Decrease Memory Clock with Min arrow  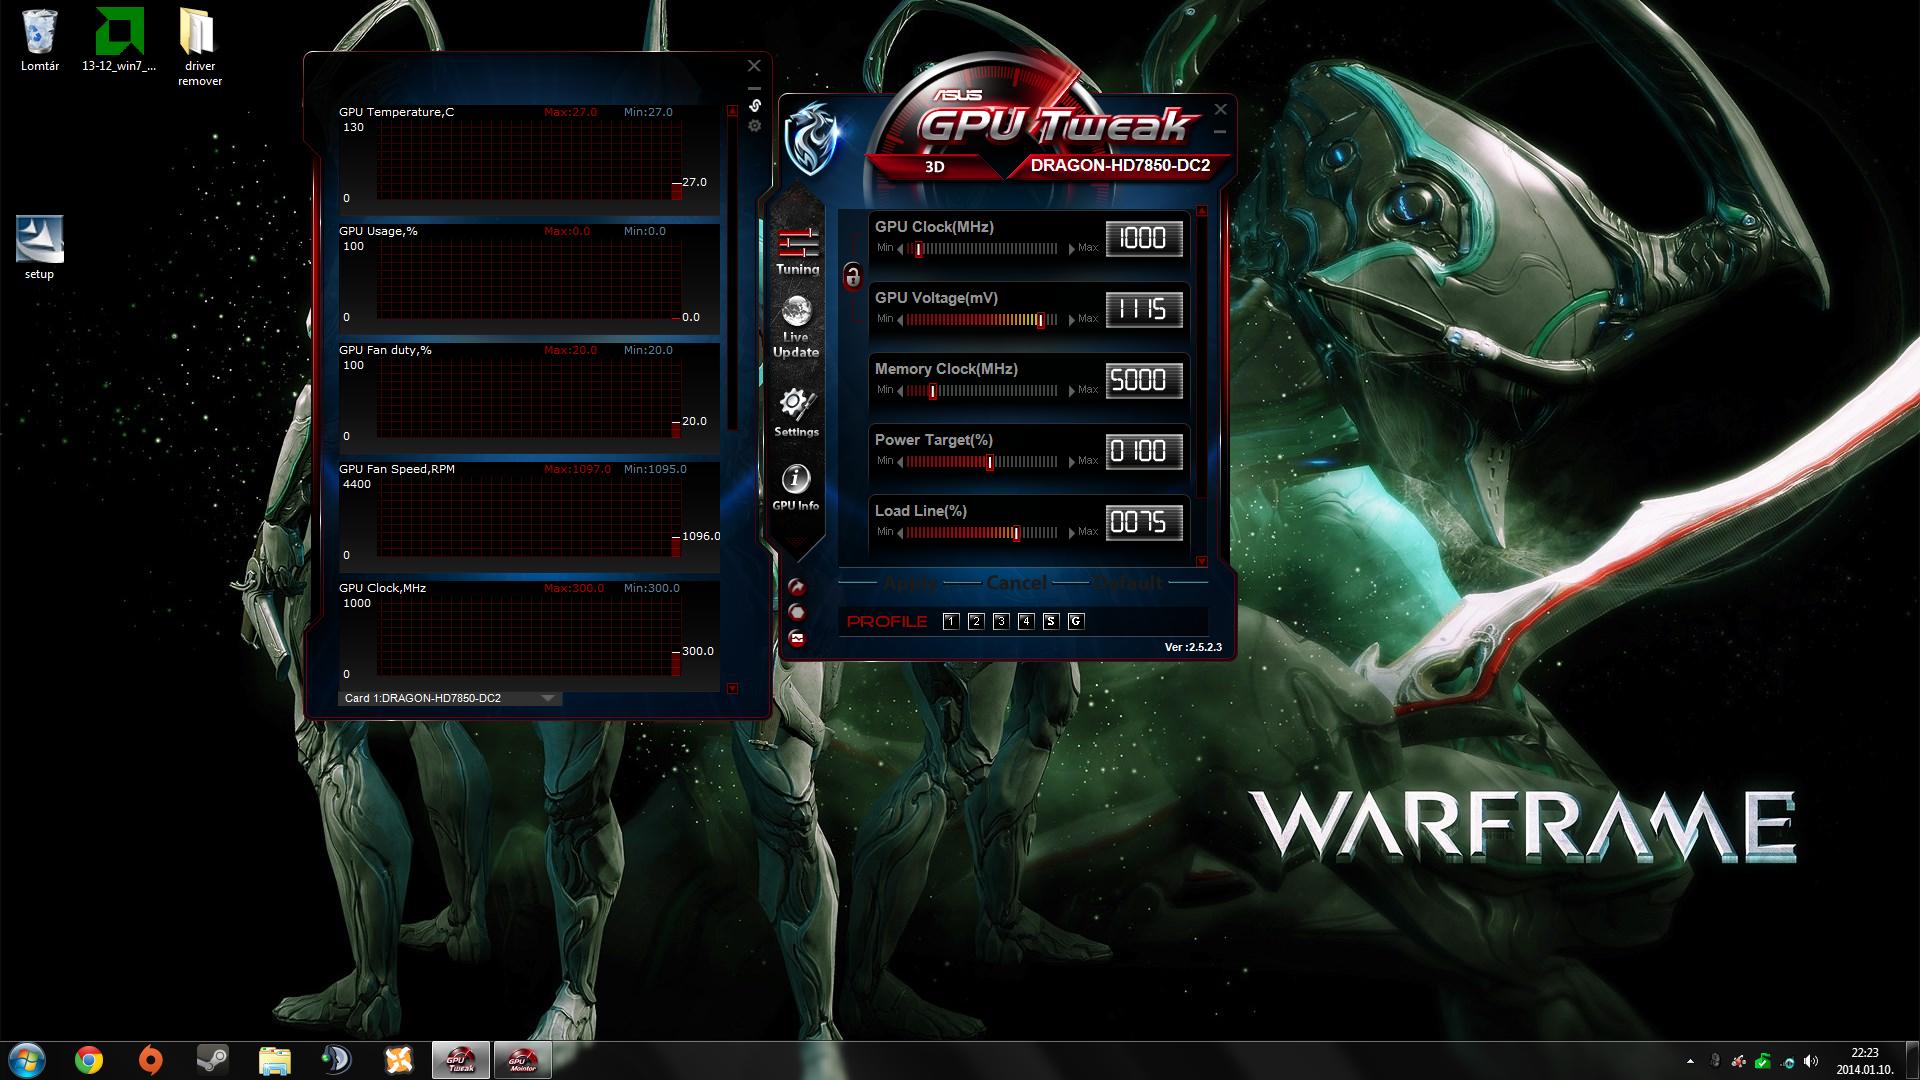click(900, 391)
